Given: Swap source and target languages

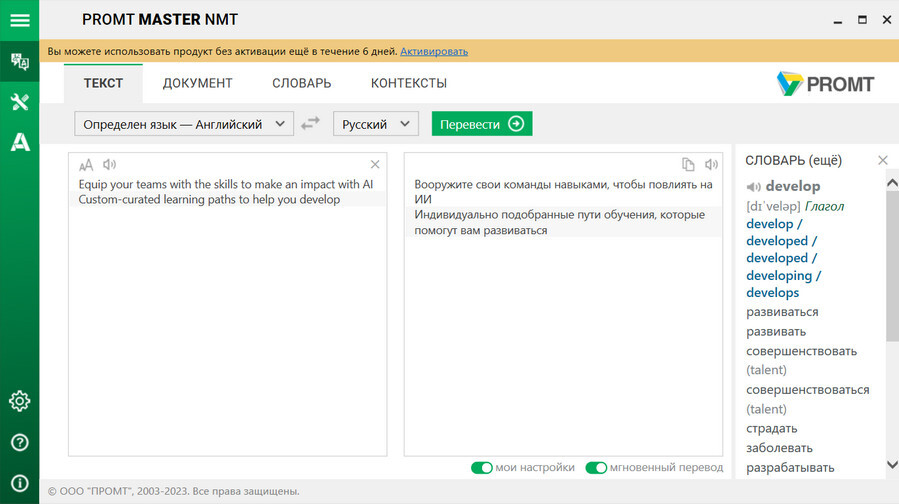Looking at the screenshot, I should 310,123.
